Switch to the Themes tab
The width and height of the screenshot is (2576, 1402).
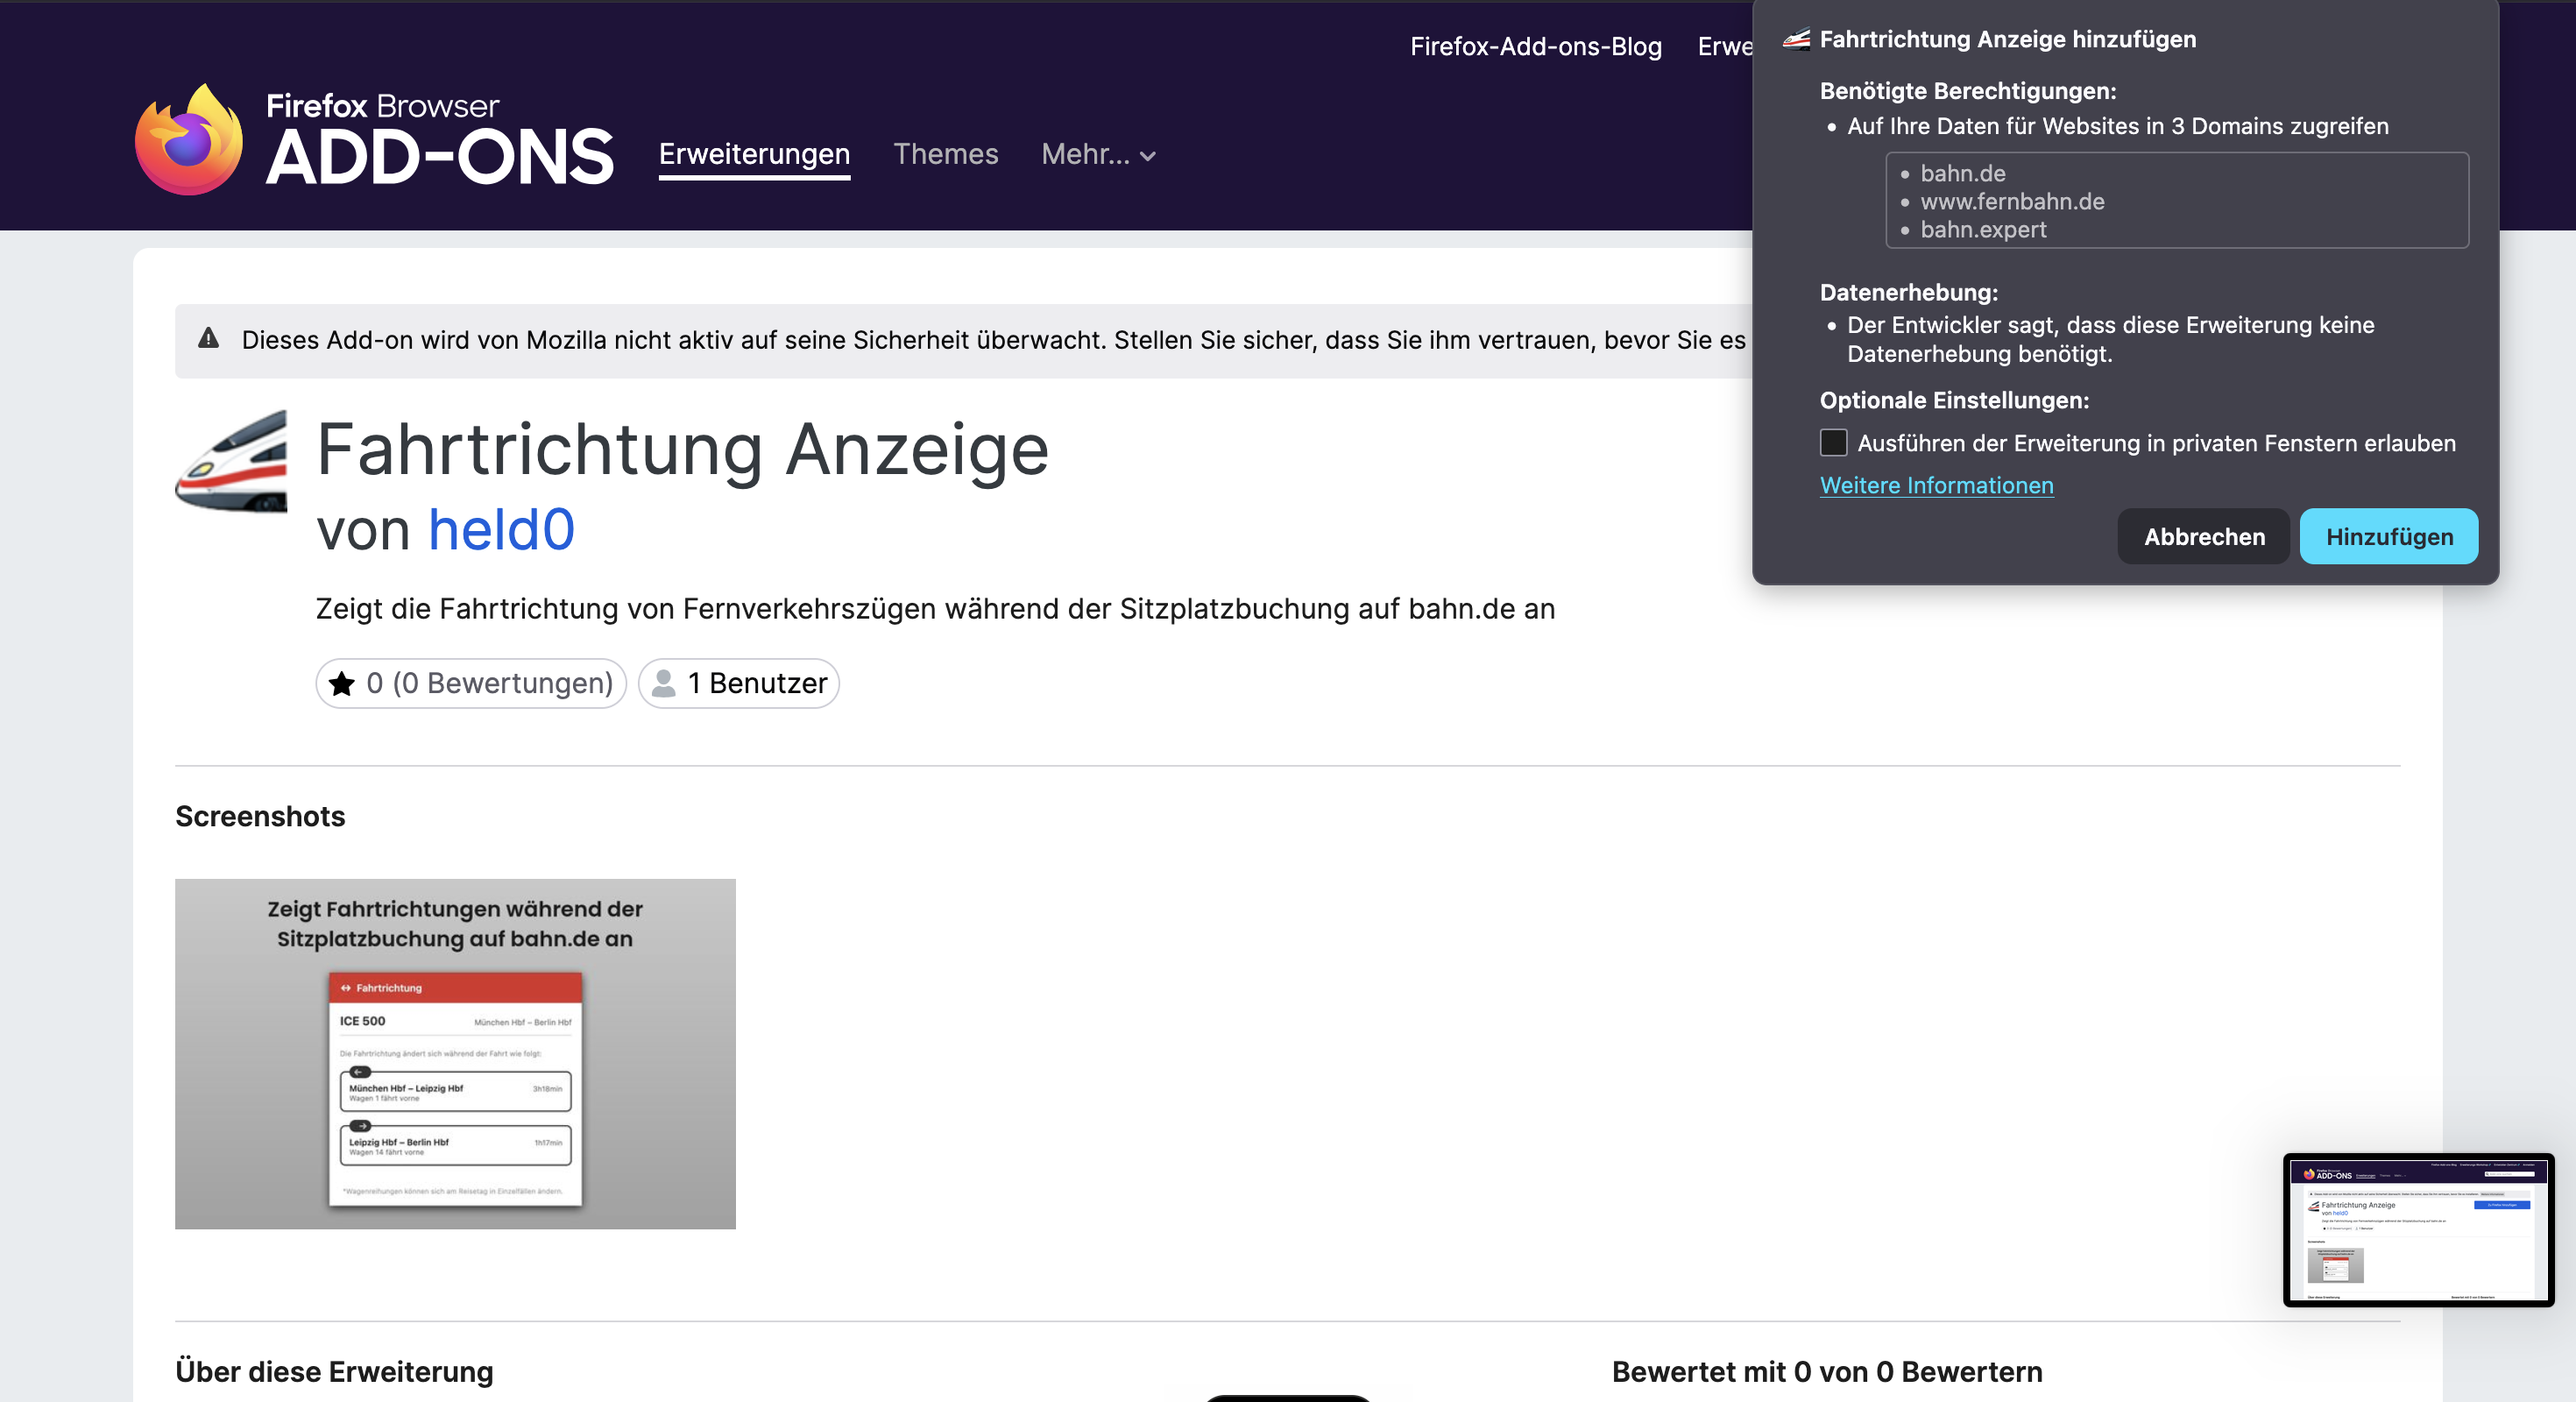tap(945, 154)
